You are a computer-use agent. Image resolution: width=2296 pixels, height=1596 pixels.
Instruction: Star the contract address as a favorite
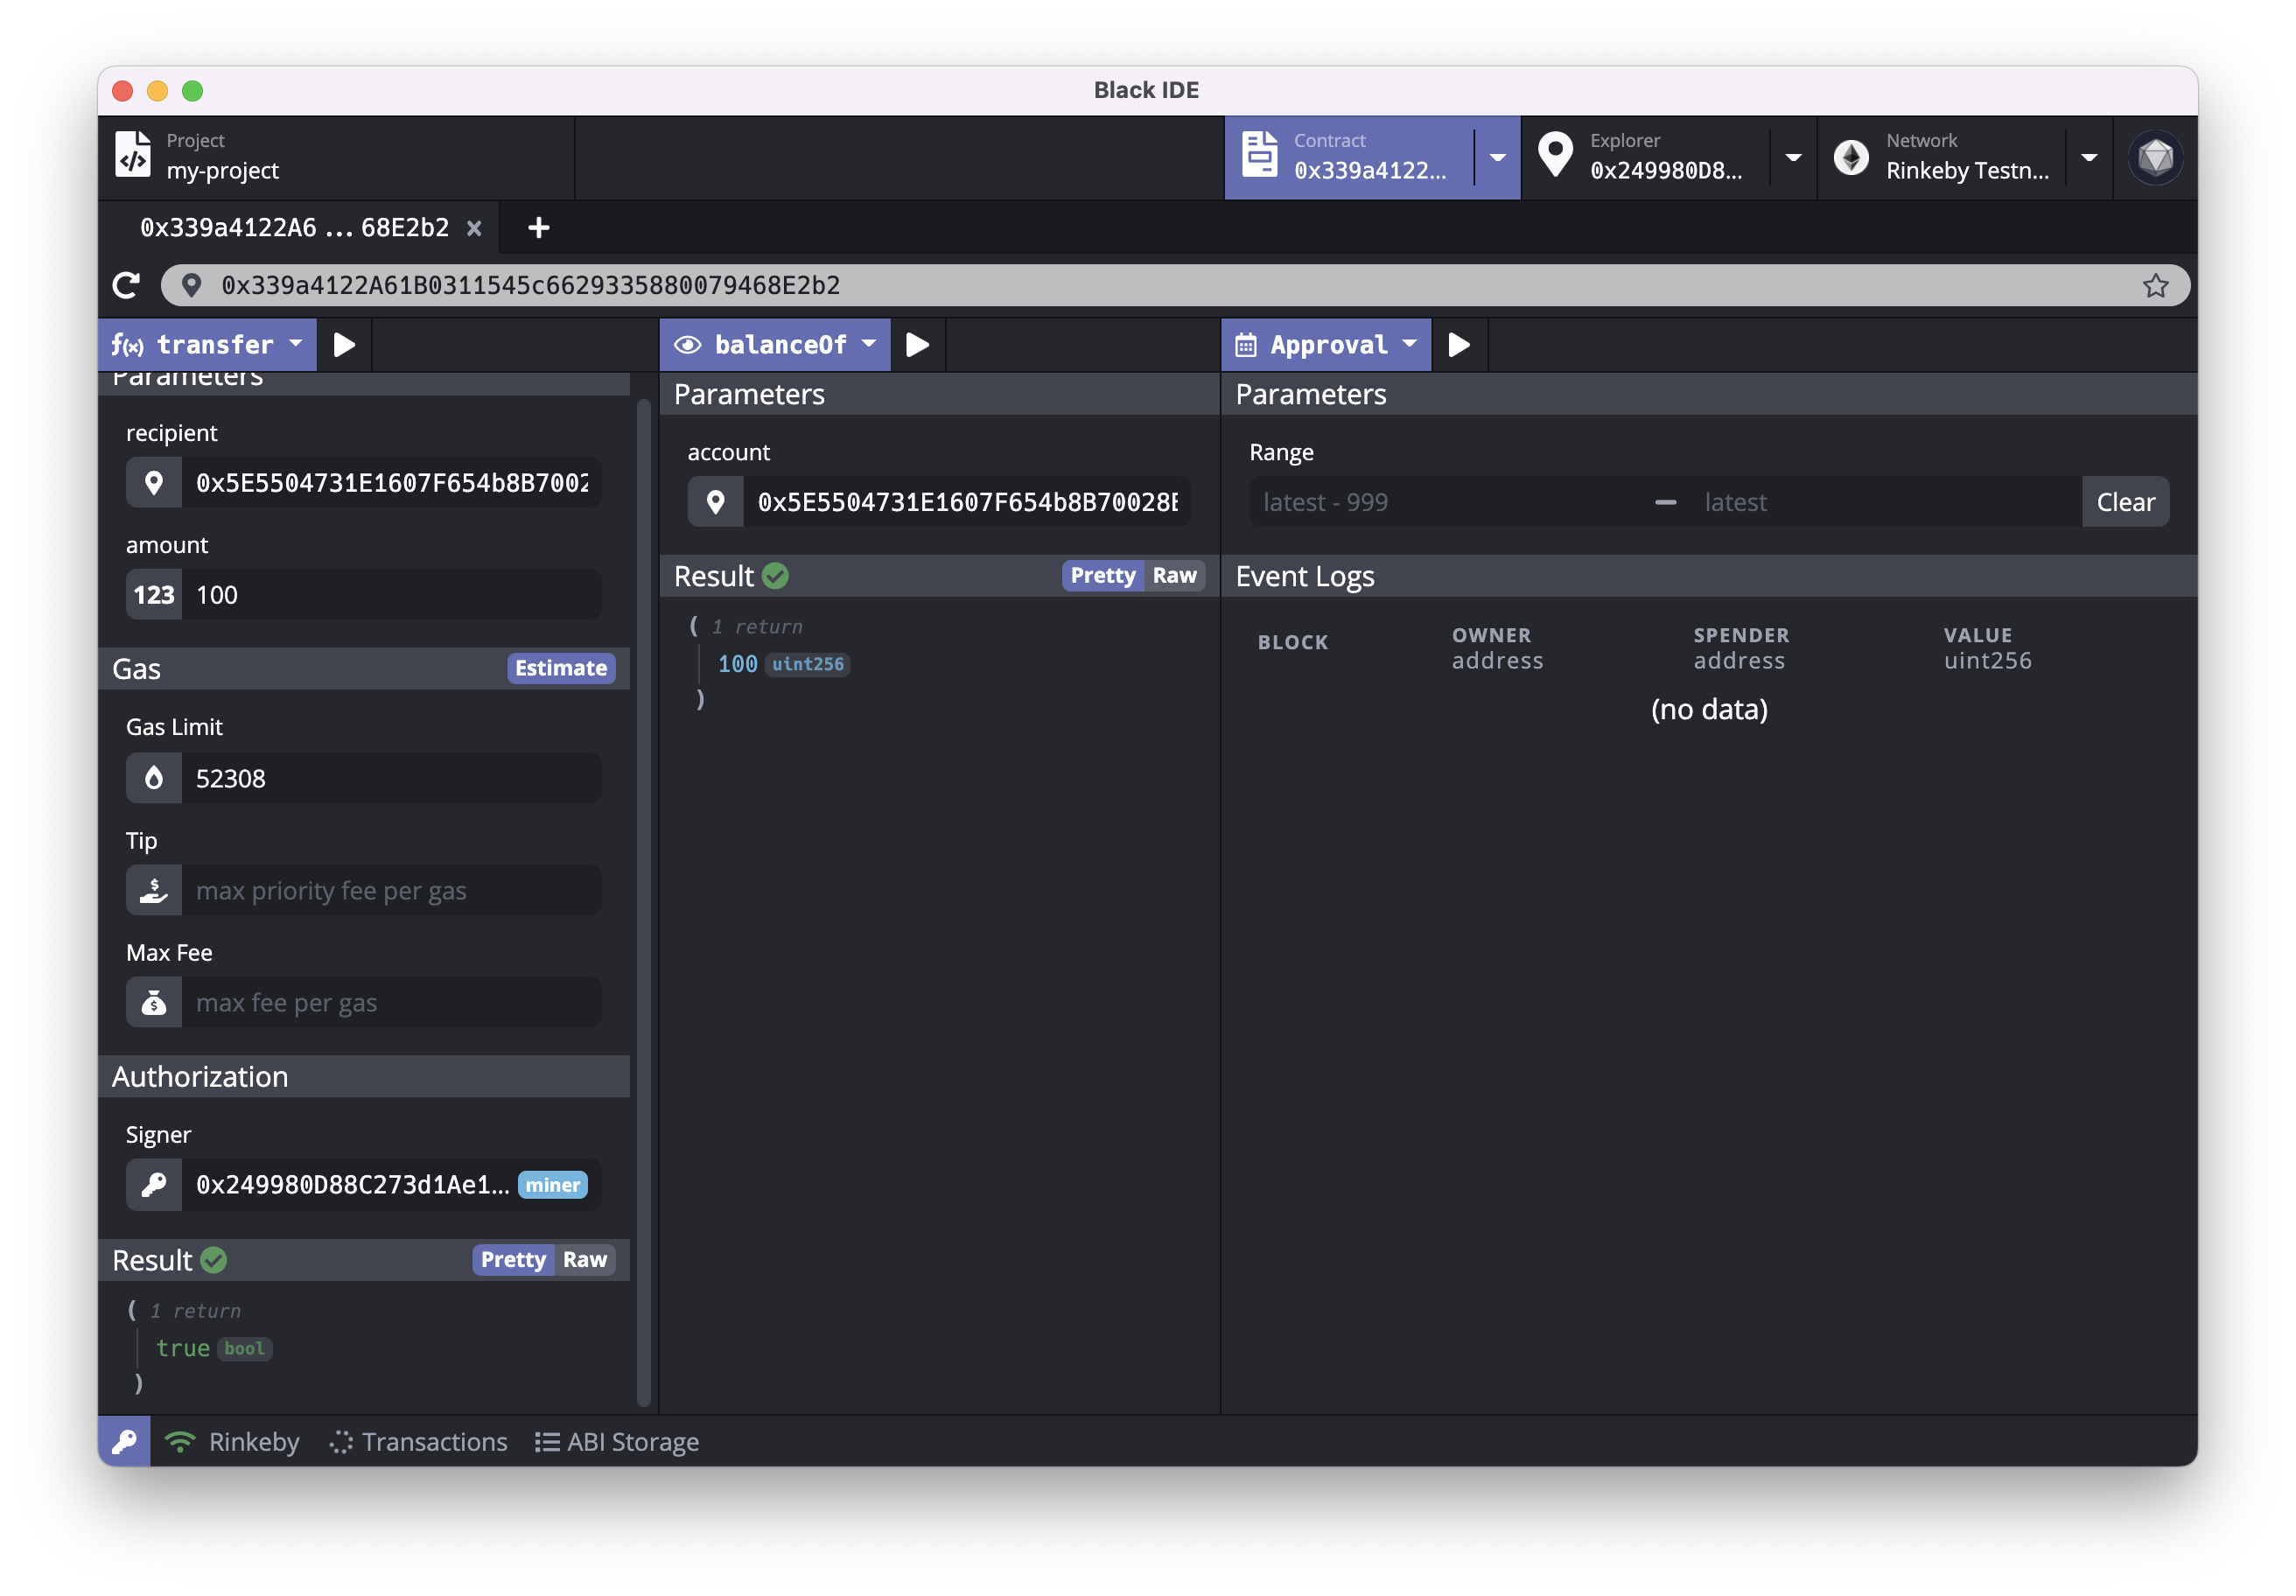coord(2155,286)
